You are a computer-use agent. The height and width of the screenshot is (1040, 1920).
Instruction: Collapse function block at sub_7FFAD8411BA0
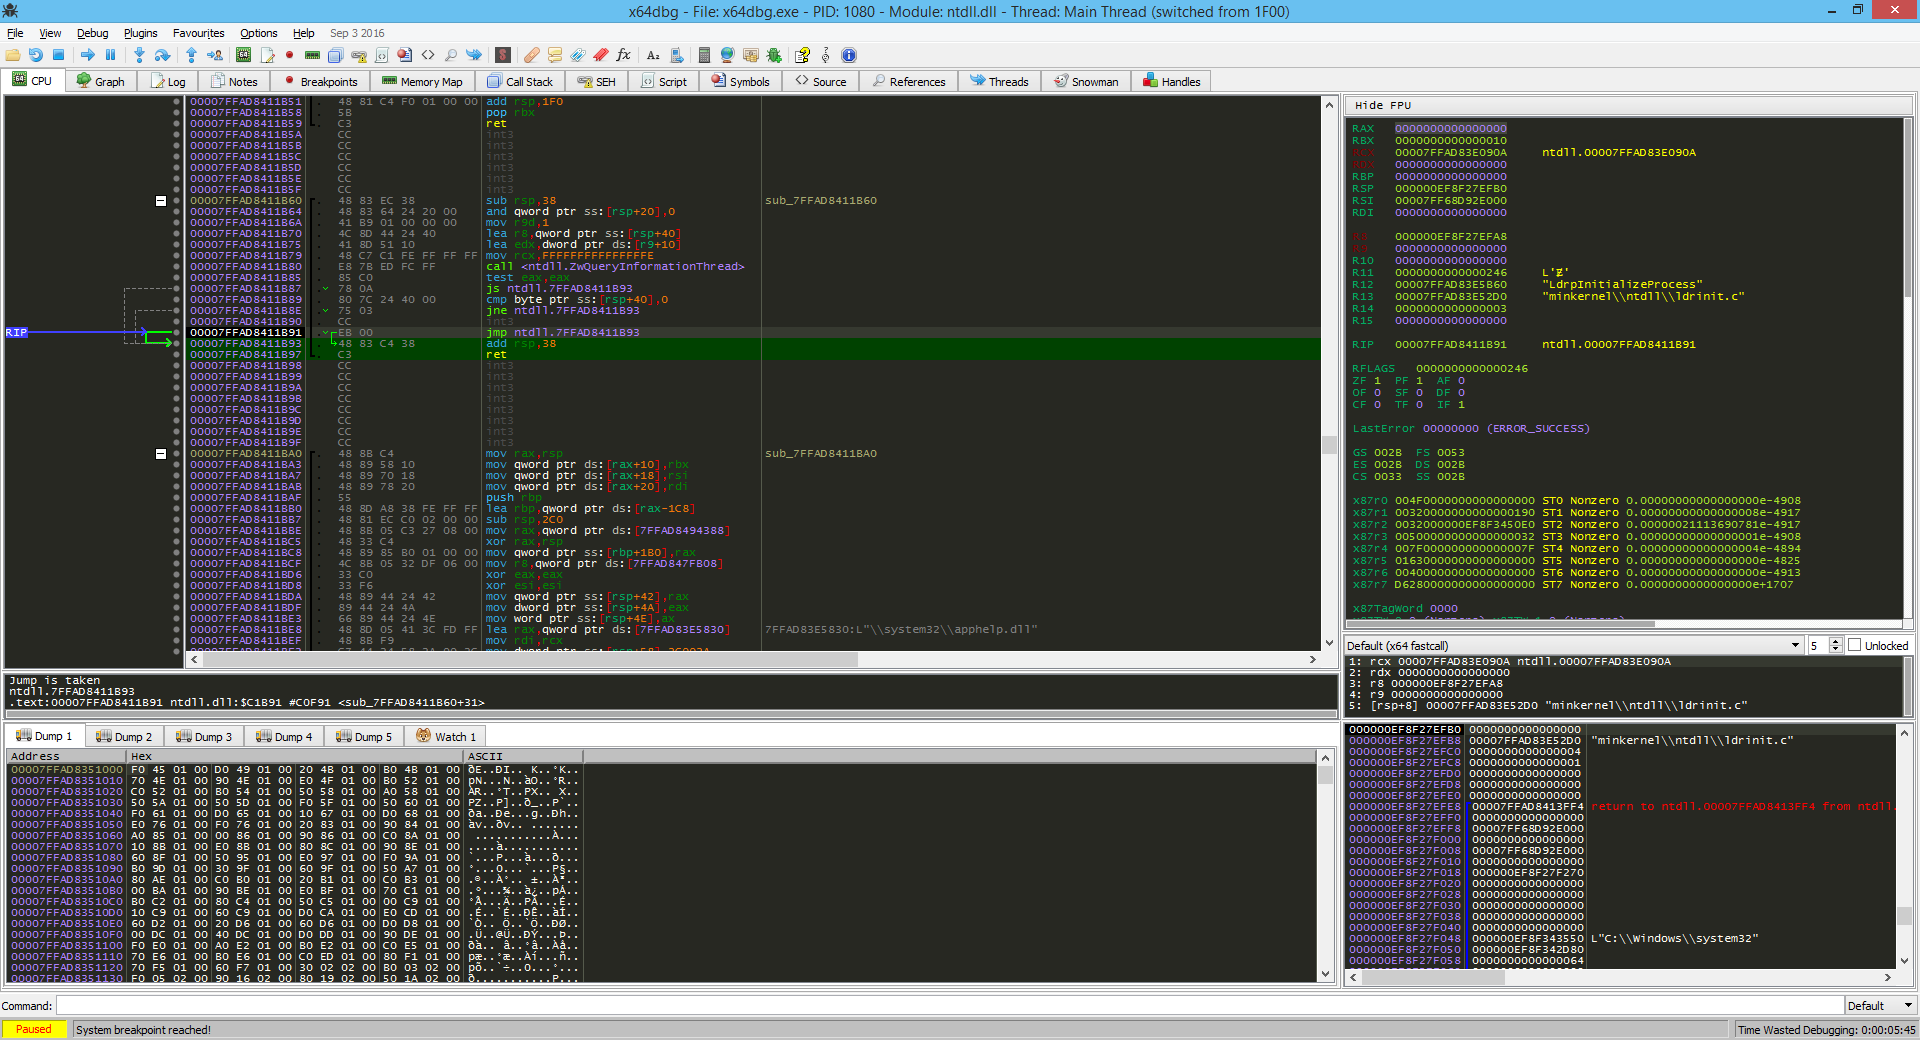coord(161,454)
